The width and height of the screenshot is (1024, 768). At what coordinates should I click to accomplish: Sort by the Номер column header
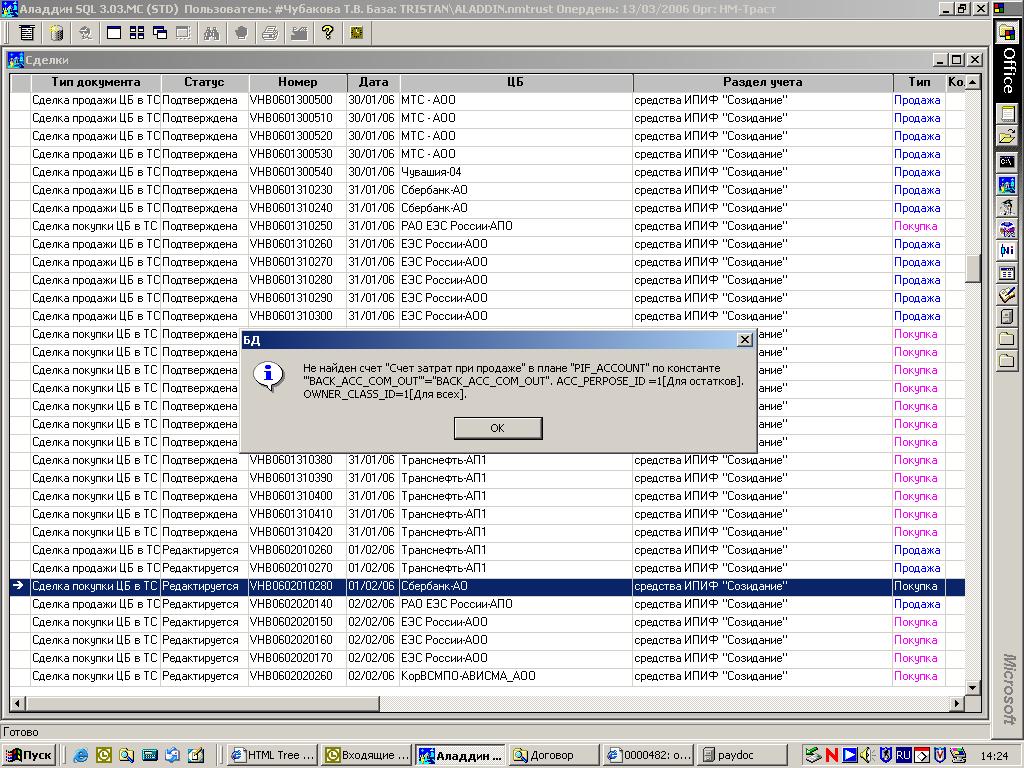point(298,82)
